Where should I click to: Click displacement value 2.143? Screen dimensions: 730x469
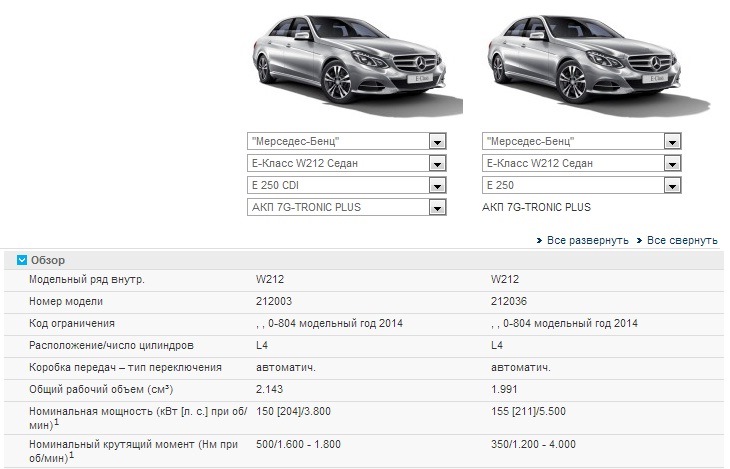click(269, 389)
